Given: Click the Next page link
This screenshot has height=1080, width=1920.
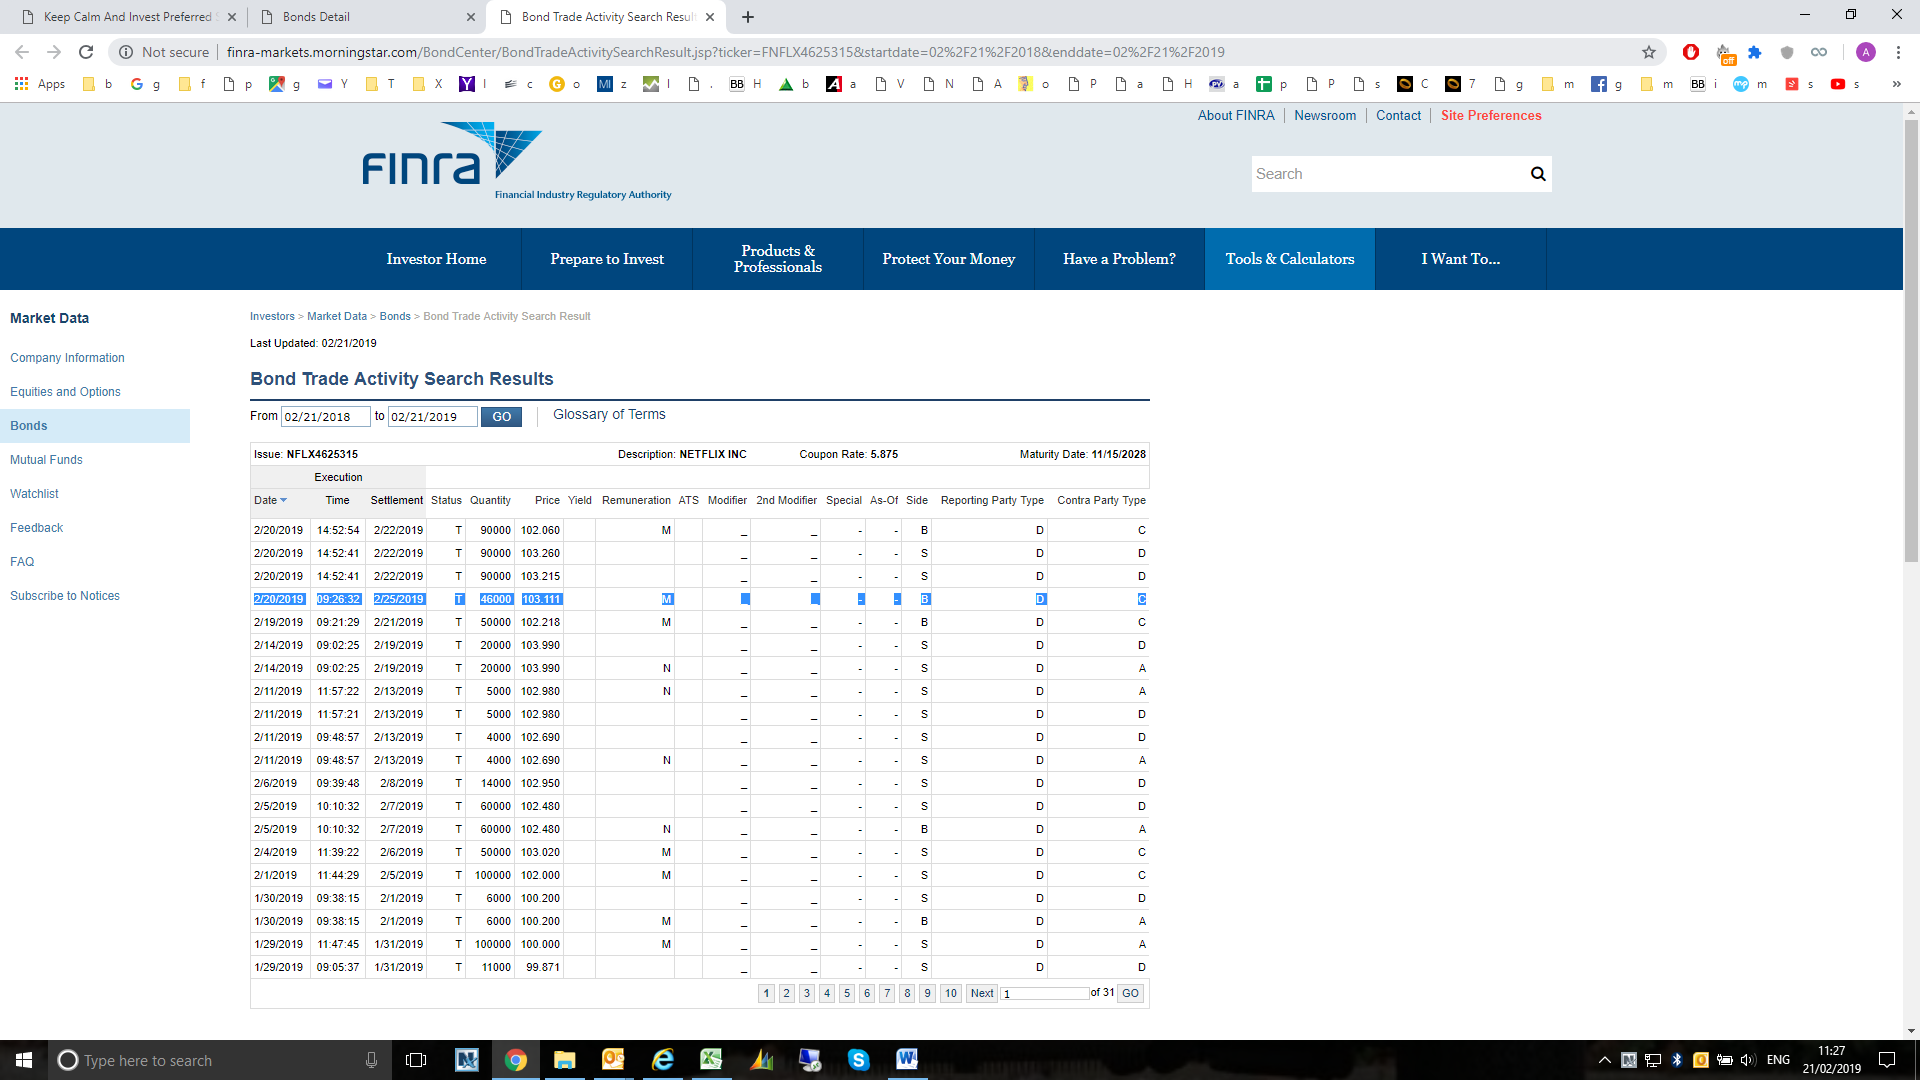Looking at the screenshot, I should [982, 993].
